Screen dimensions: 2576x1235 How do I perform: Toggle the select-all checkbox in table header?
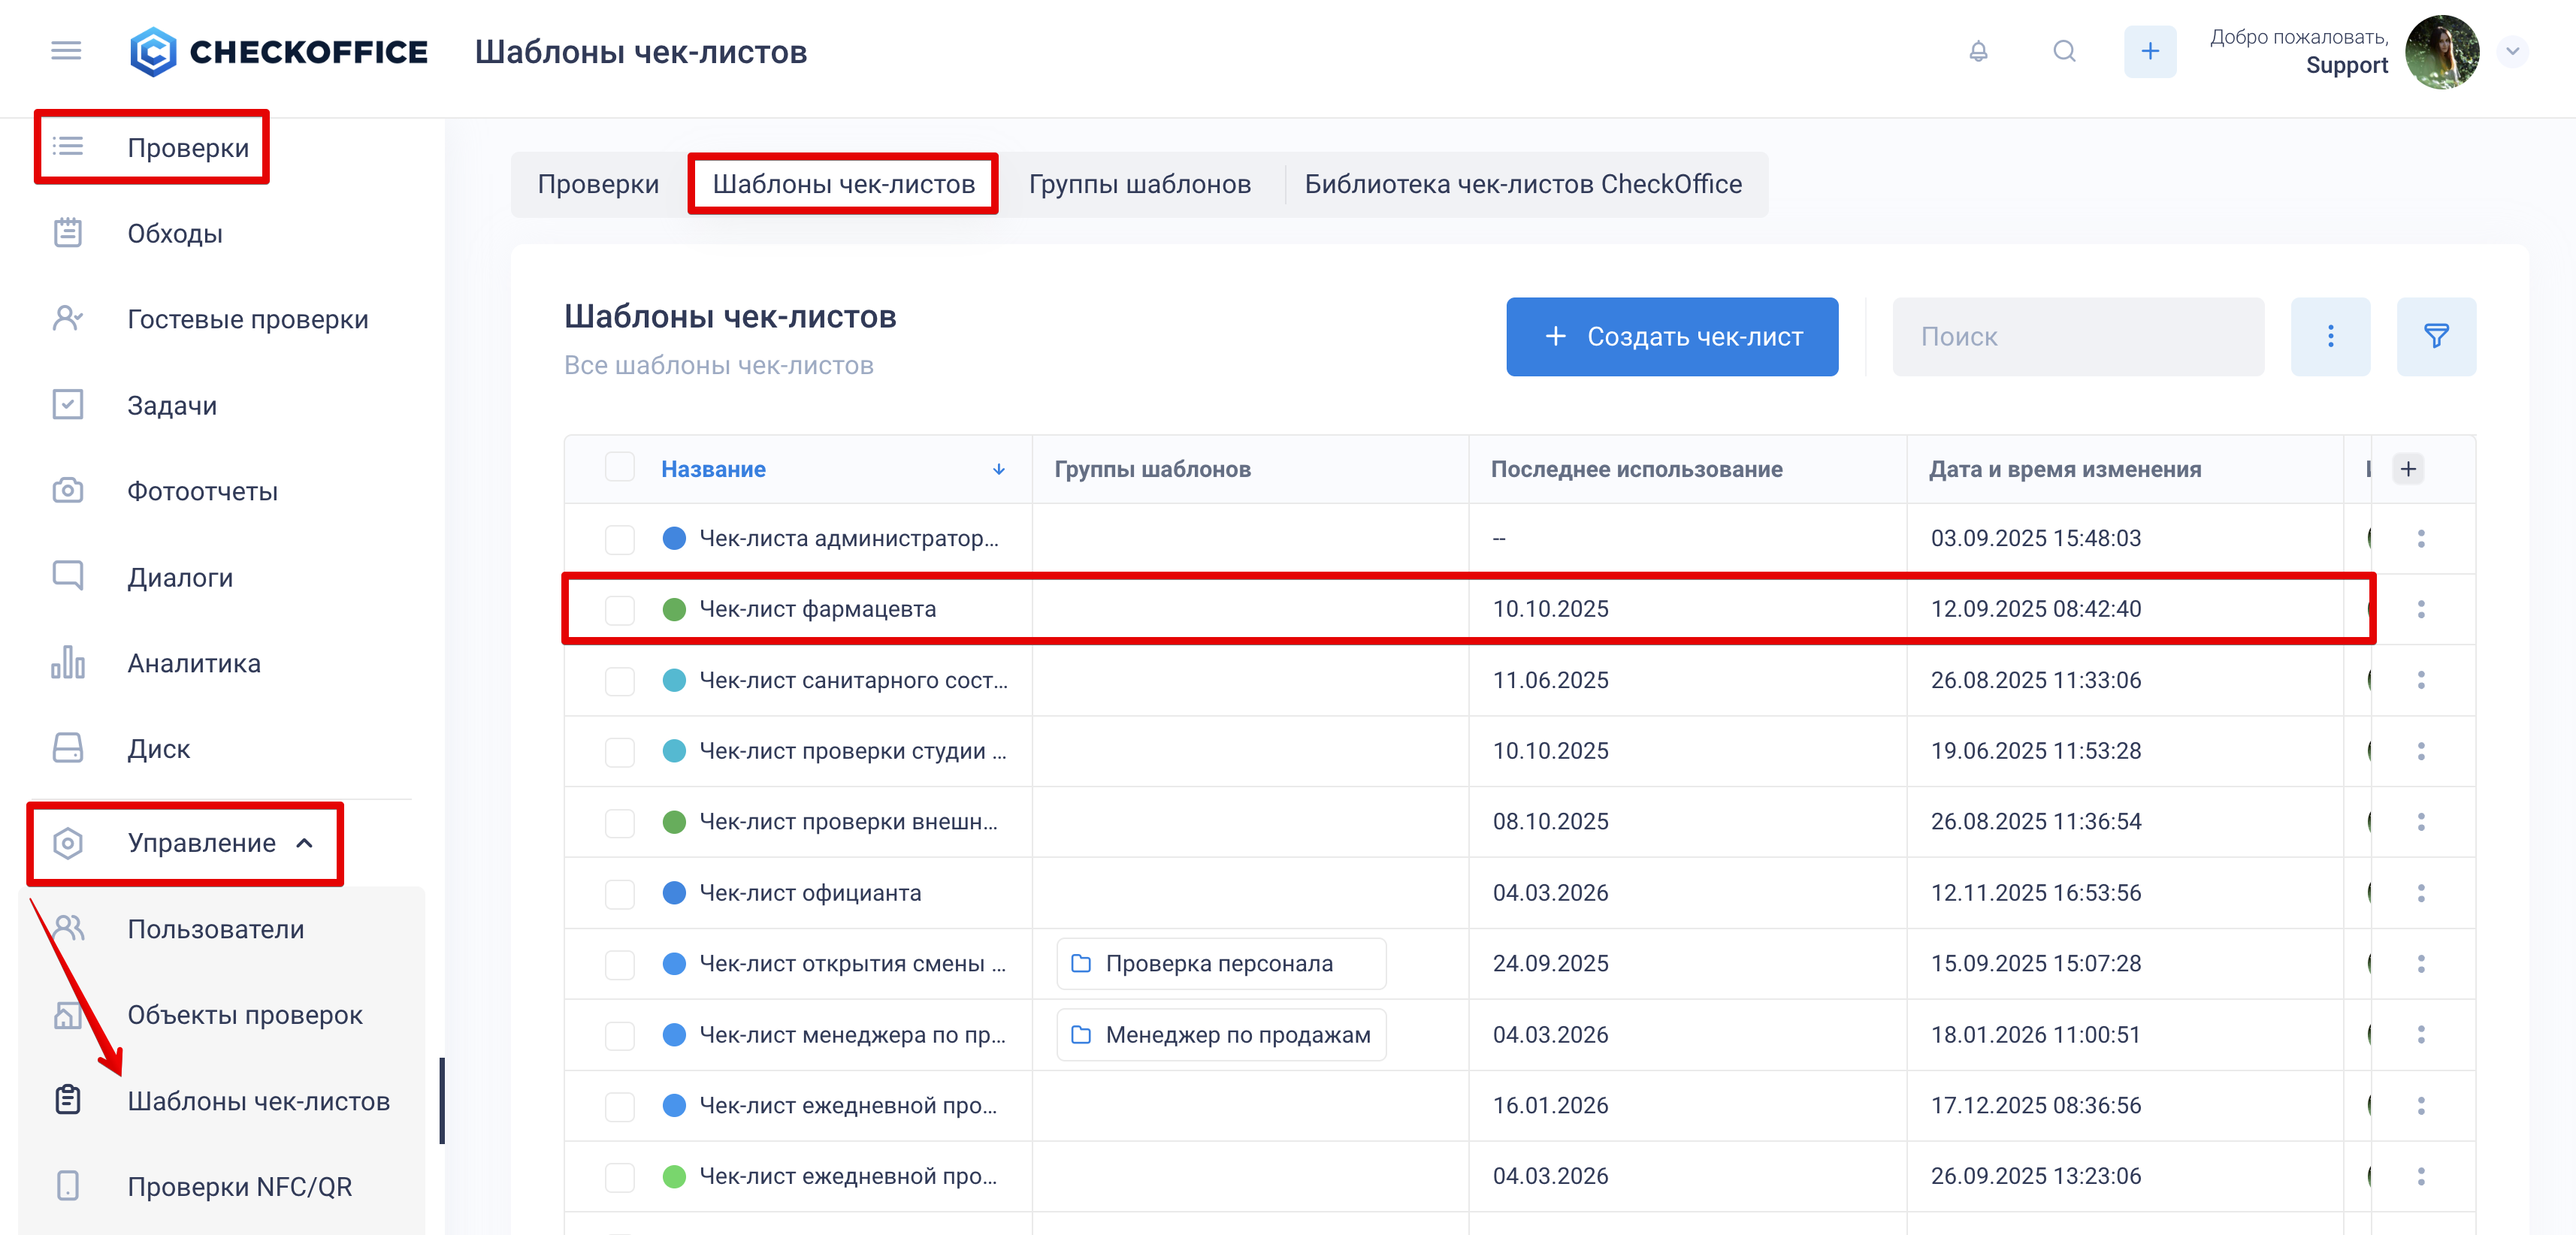pos(619,468)
